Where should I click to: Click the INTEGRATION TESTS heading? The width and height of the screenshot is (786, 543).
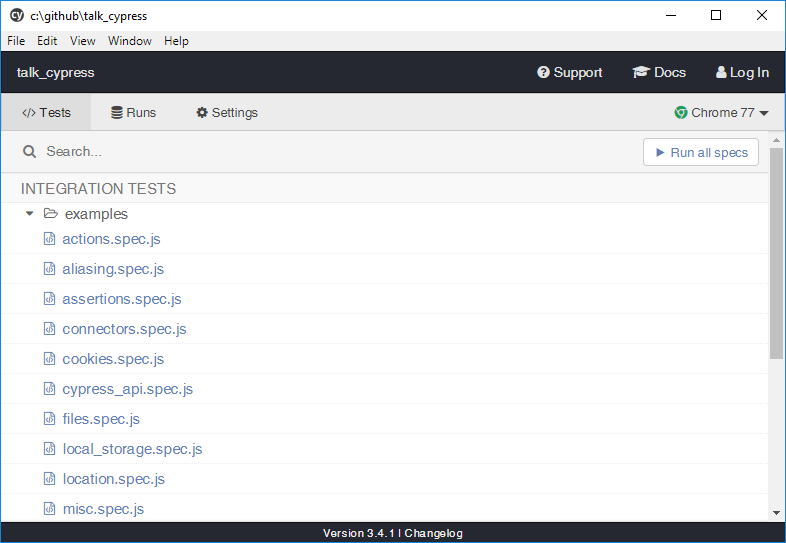tap(98, 189)
